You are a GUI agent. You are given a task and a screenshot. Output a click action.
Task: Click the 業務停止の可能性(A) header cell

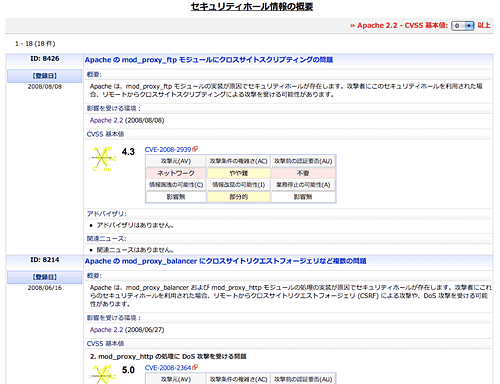click(x=303, y=185)
